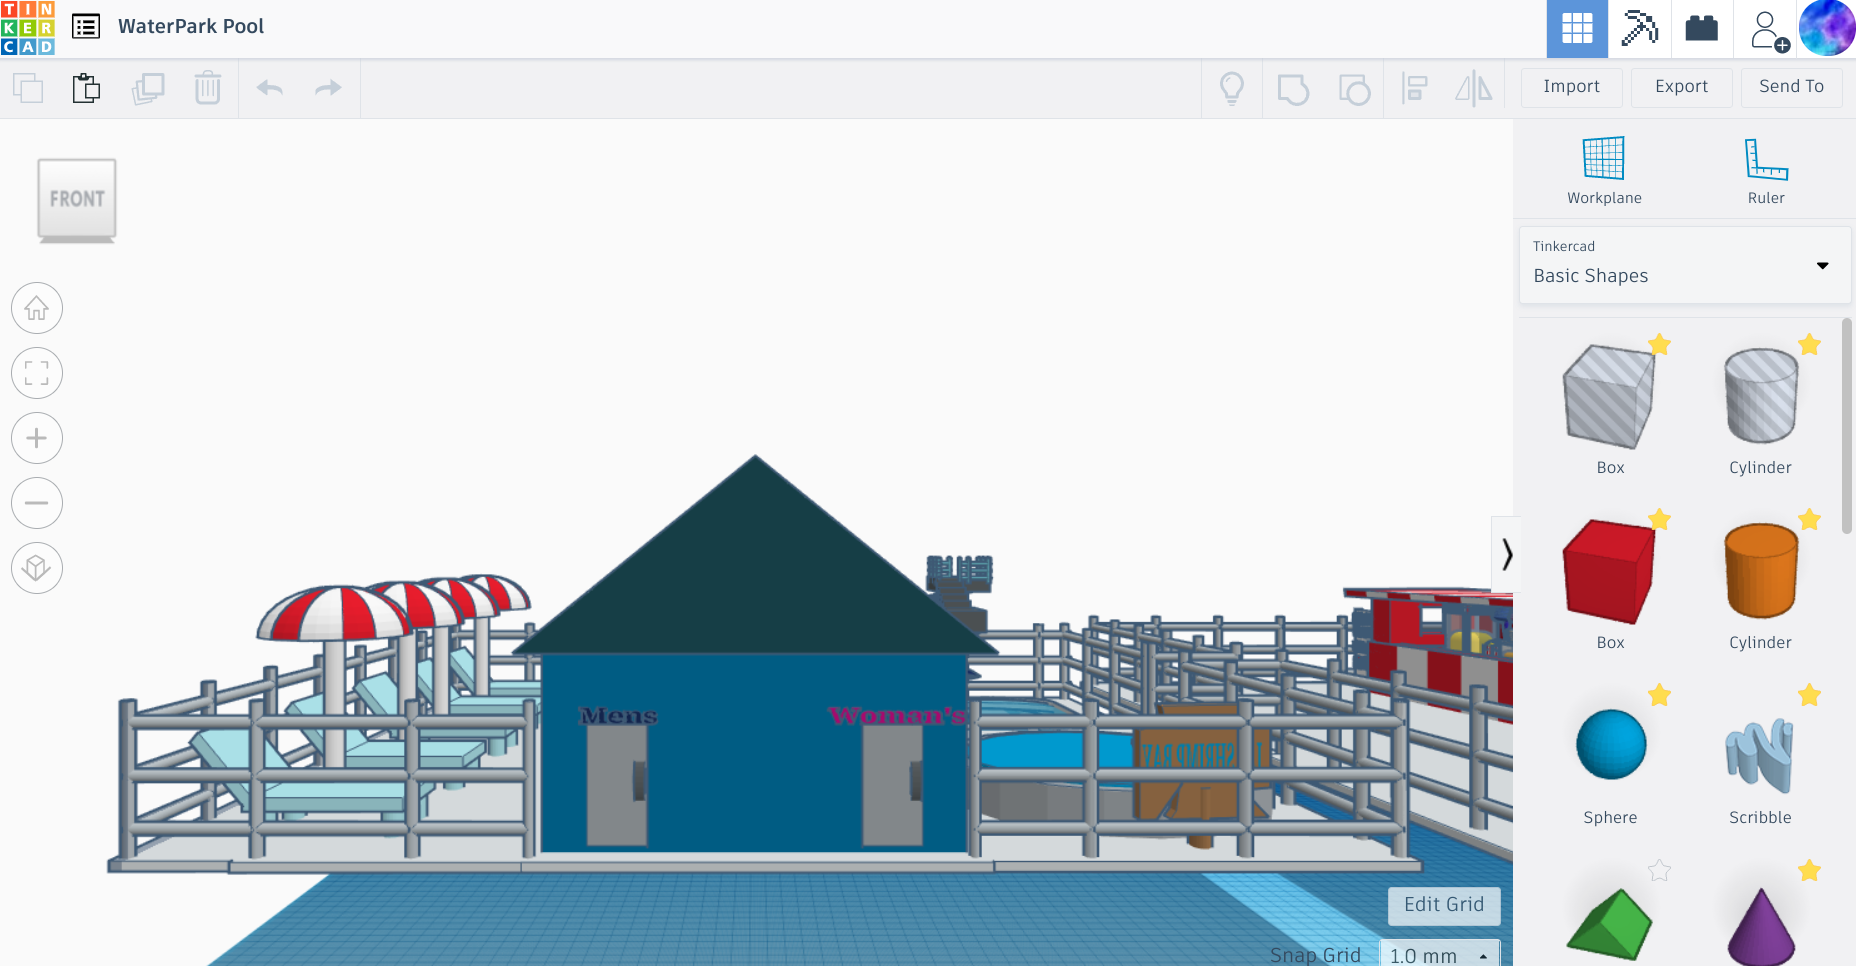The height and width of the screenshot is (966, 1856).
Task: Show all hidden objects lightbulb icon
Action: (x=1232, y=89)
